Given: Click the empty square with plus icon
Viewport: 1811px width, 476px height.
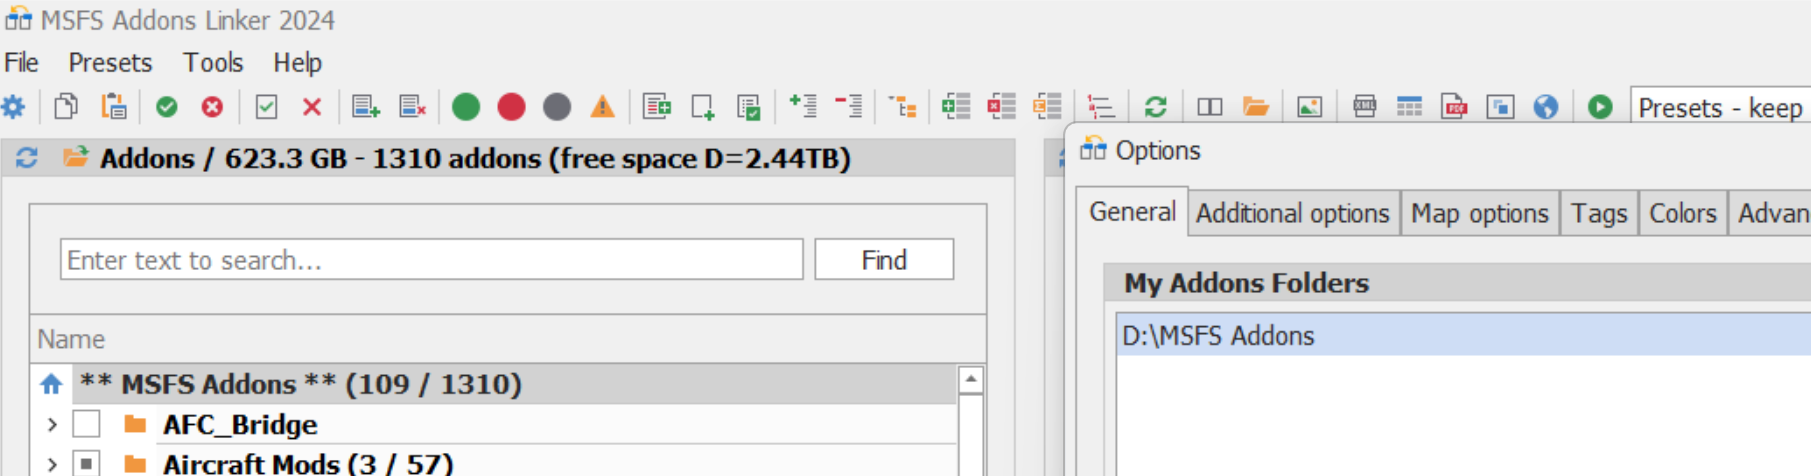Looking at the screenshot, I should [703, 107].
